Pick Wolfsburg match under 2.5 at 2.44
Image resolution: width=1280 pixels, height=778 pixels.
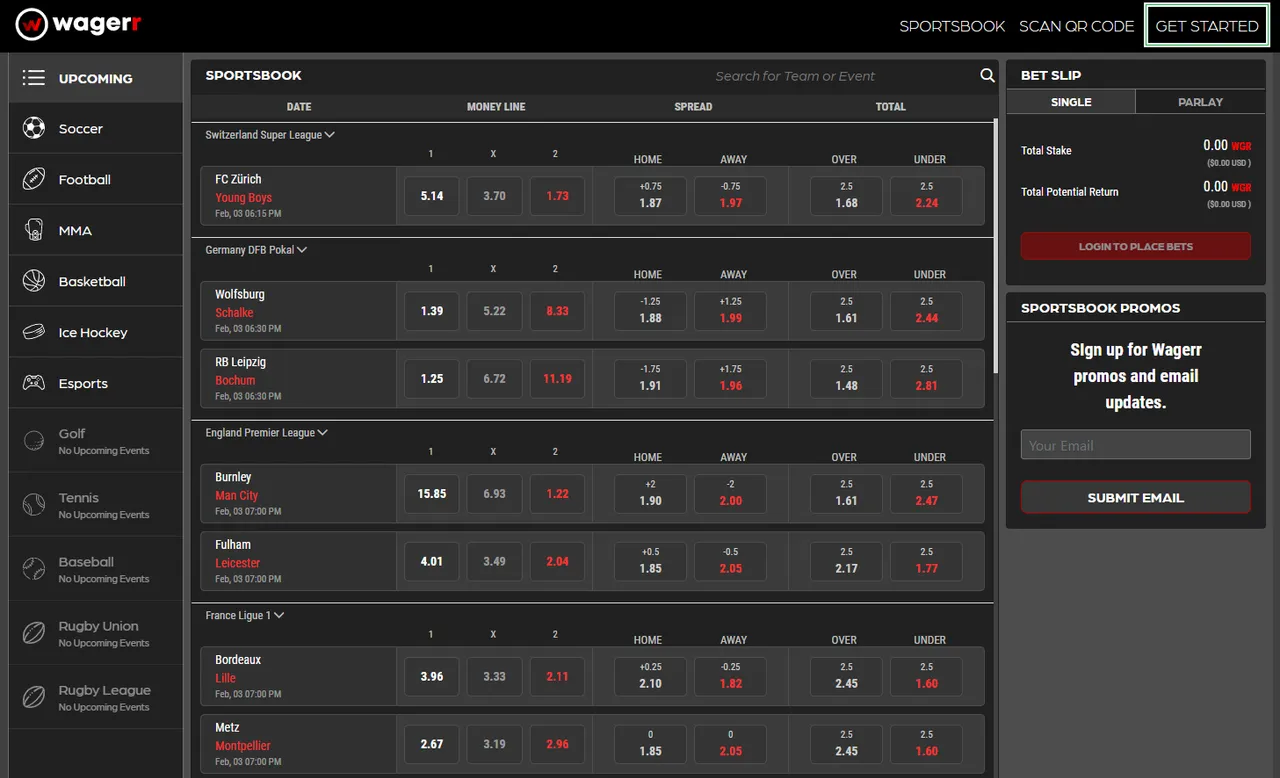927,310
